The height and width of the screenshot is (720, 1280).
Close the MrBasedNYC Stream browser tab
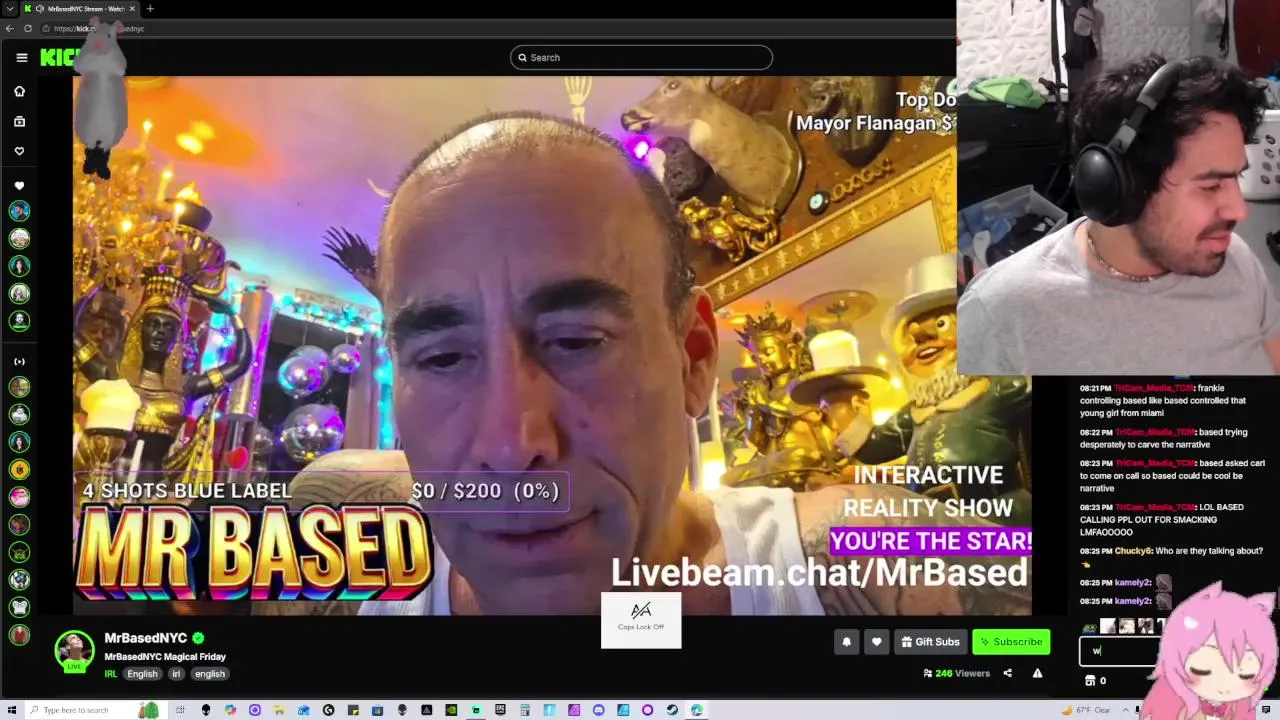(x=132, y=9)
